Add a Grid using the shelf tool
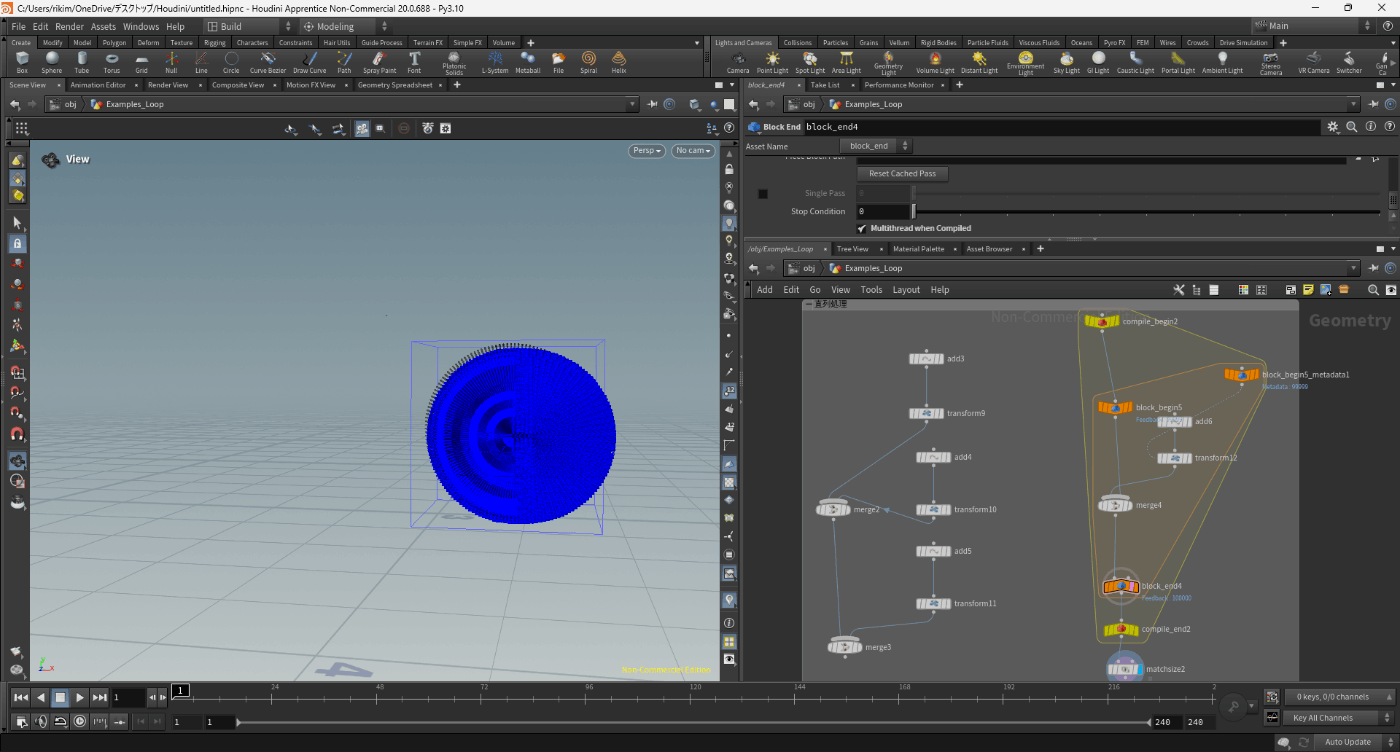The height and width of the screenshot is (752, 1400). [x=142, y=62]
